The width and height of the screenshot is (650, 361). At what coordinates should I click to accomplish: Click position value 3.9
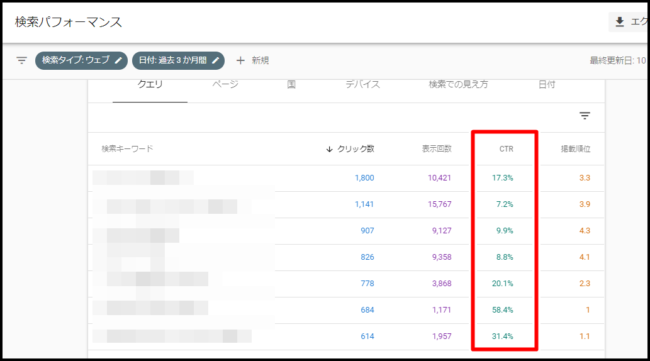585,204
